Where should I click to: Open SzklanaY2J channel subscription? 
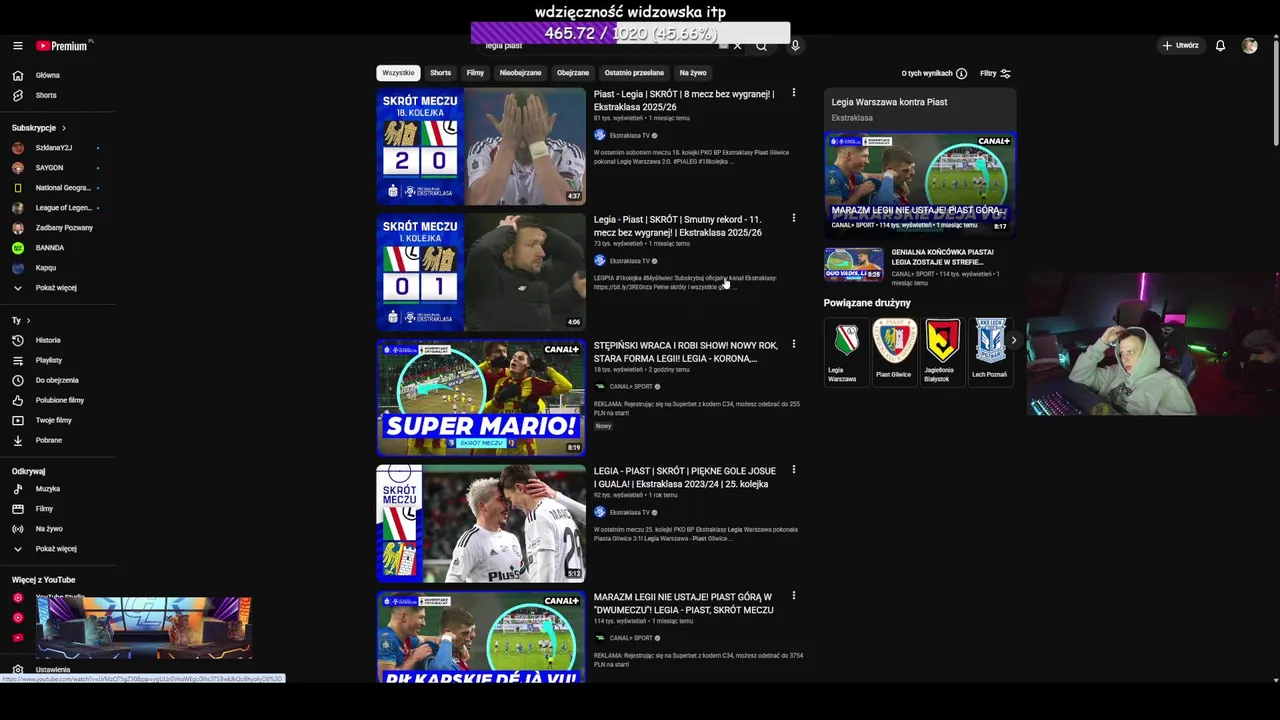coord(56,148)
